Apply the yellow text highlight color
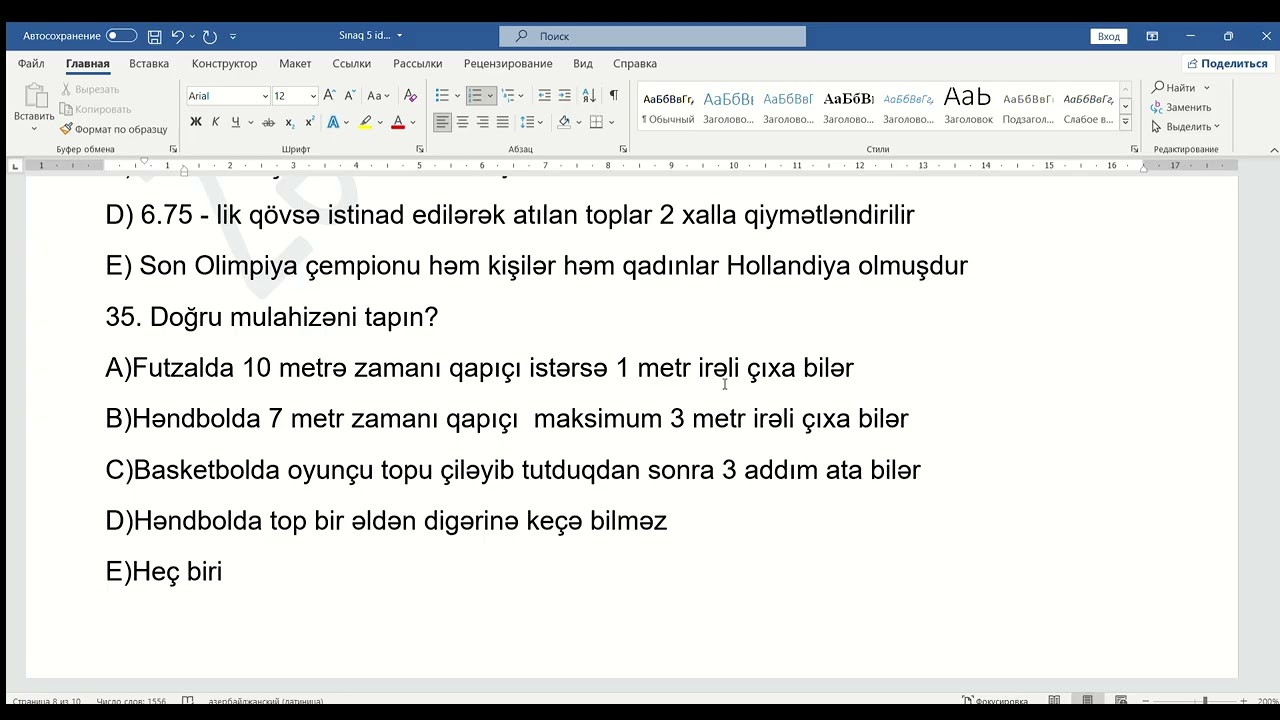The height and width of the screenshot is (720, 1280). [x=365, y=122]
